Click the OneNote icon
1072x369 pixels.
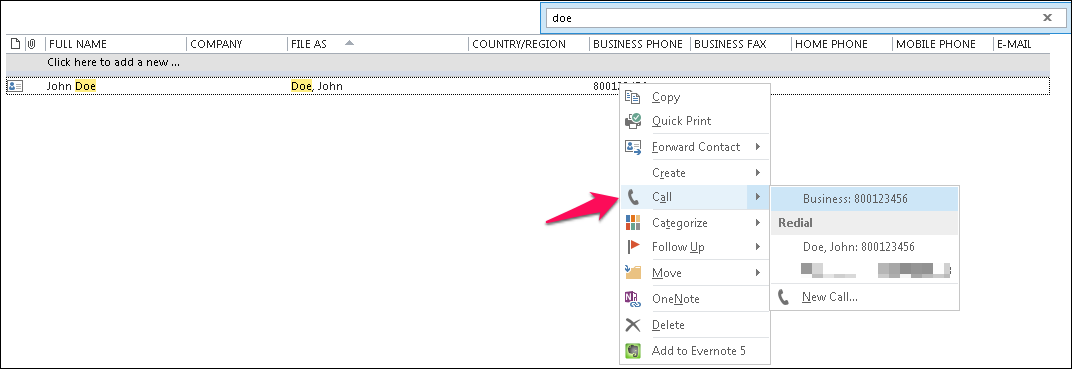(633, 299)
